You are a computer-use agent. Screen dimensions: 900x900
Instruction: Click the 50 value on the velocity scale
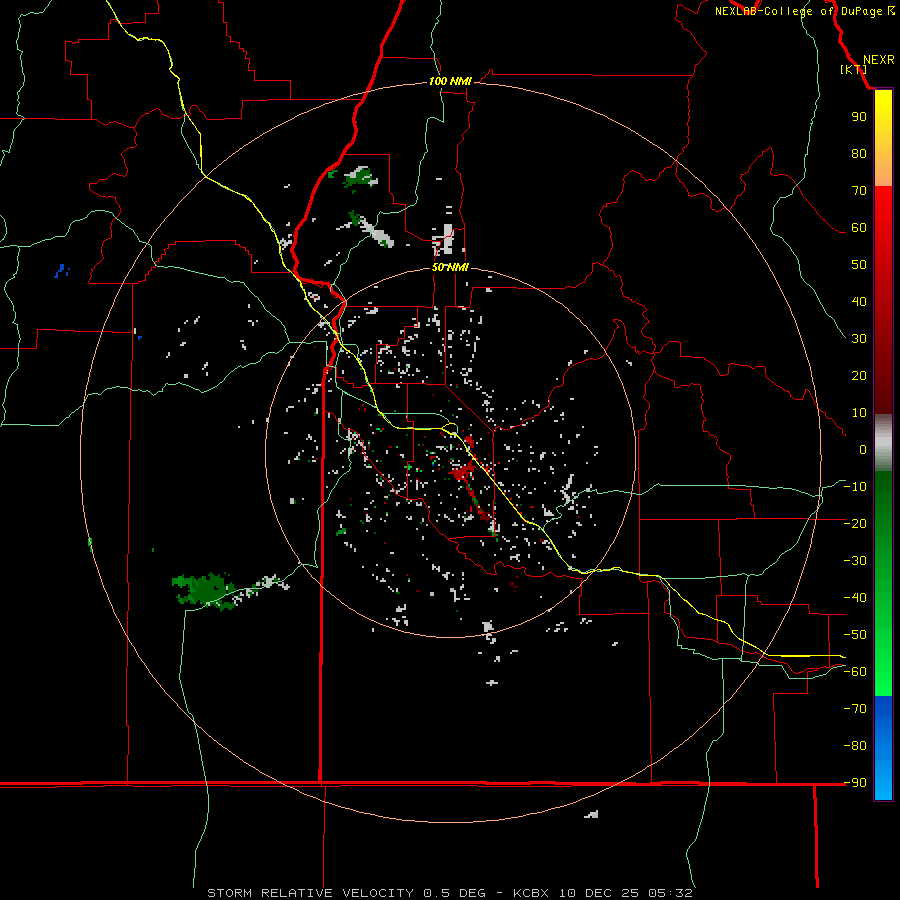click(859, 265)
